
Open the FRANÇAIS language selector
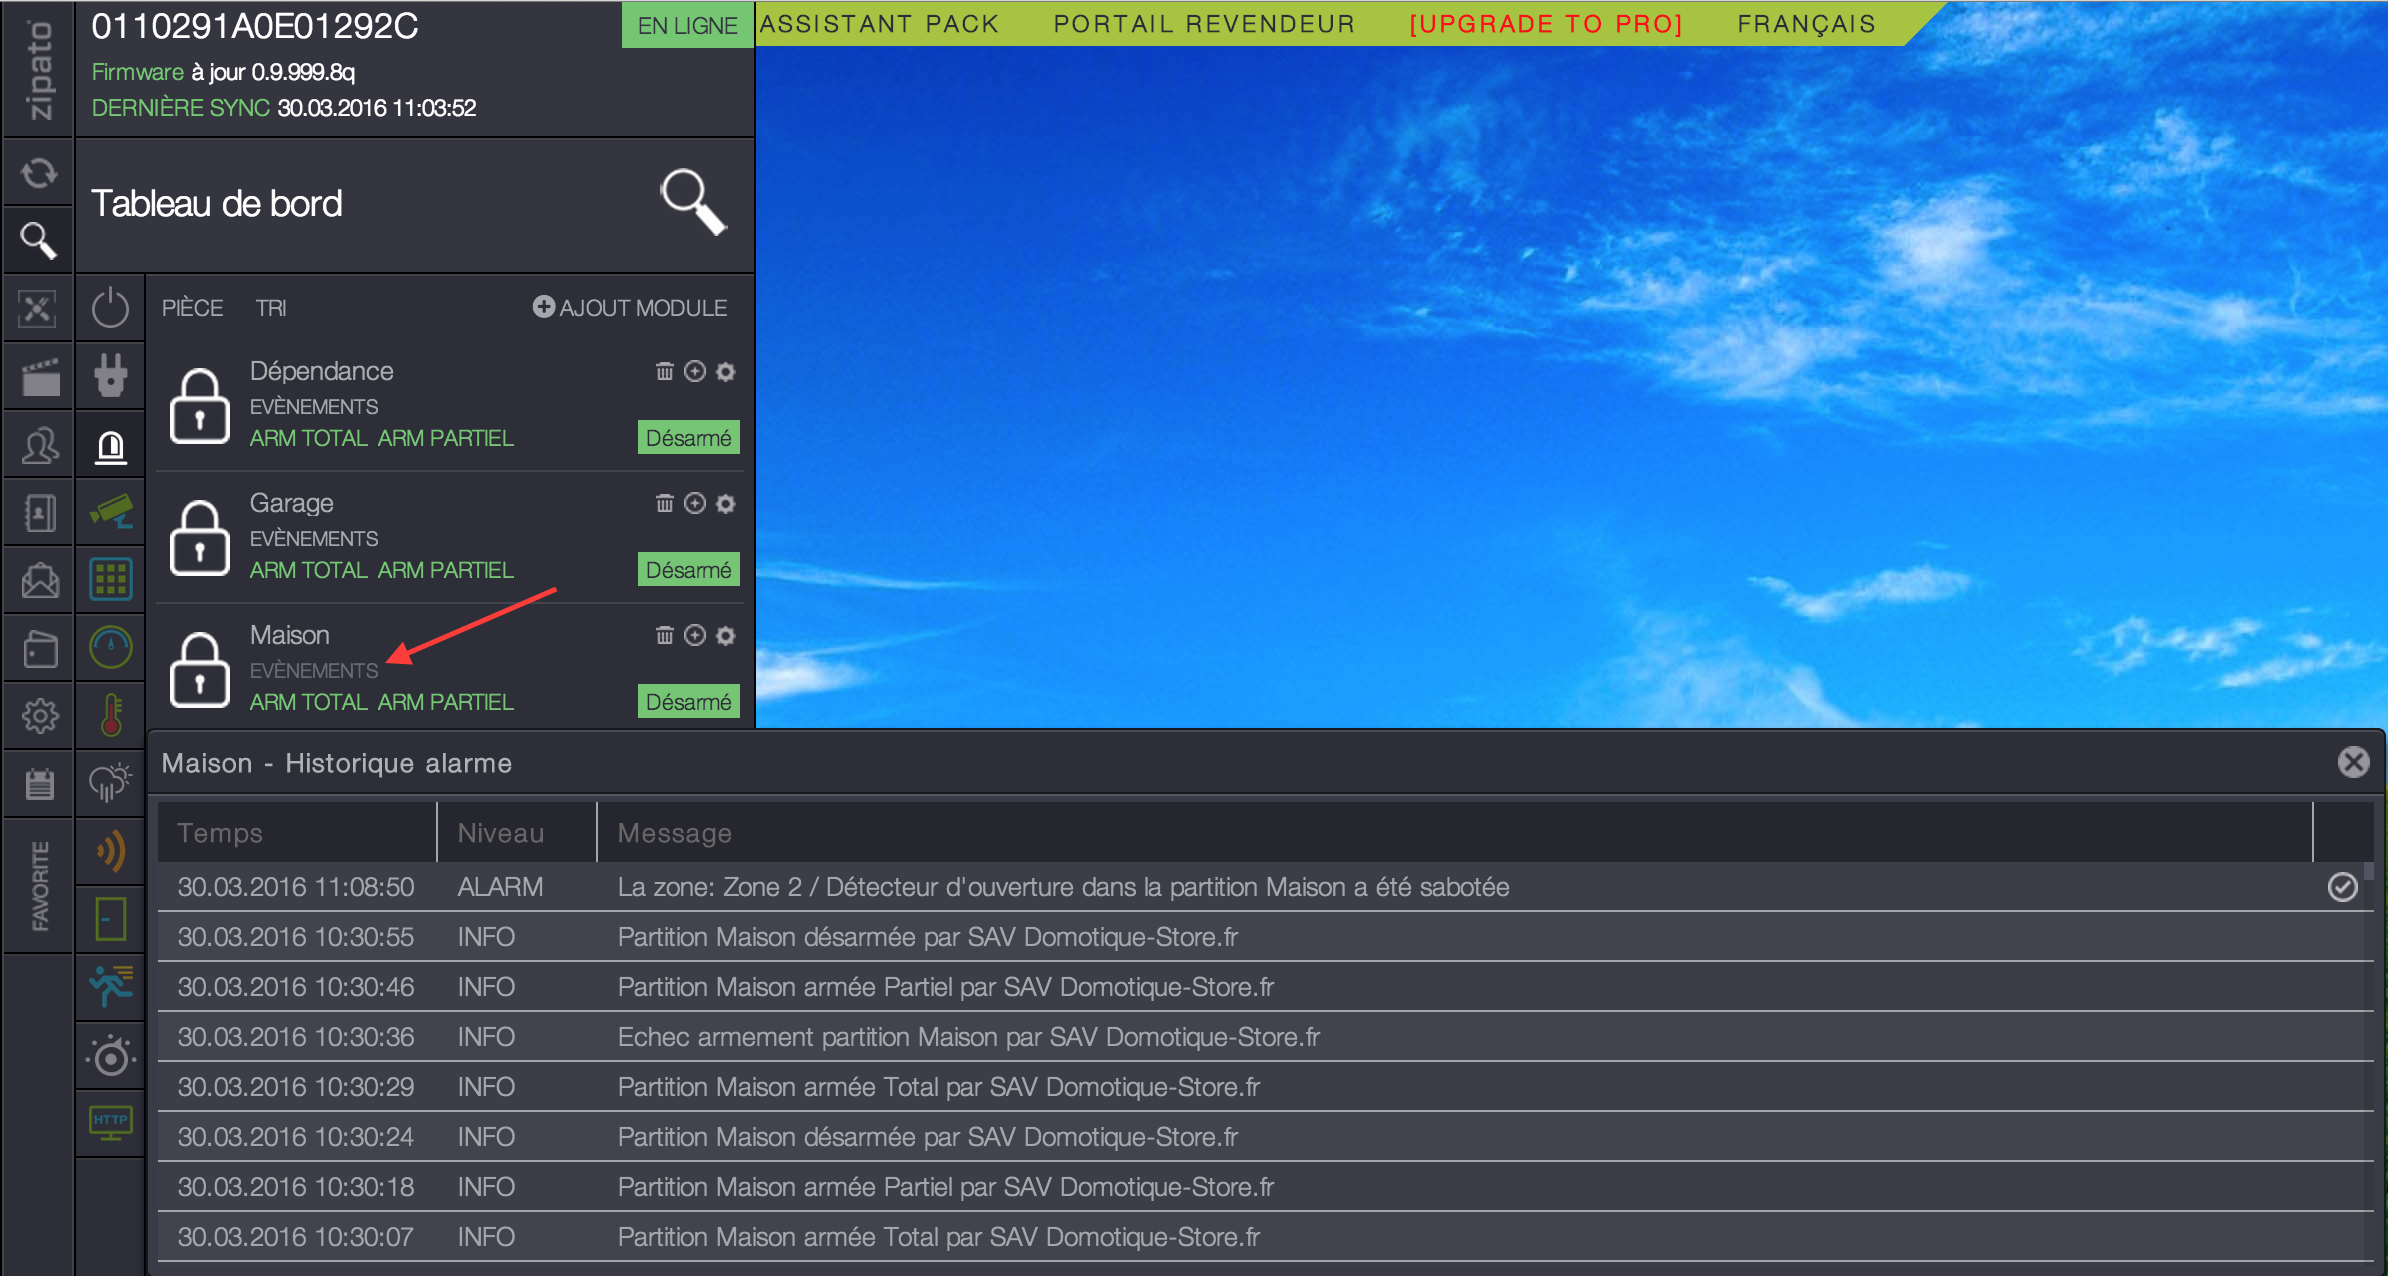coord(1806,24)
